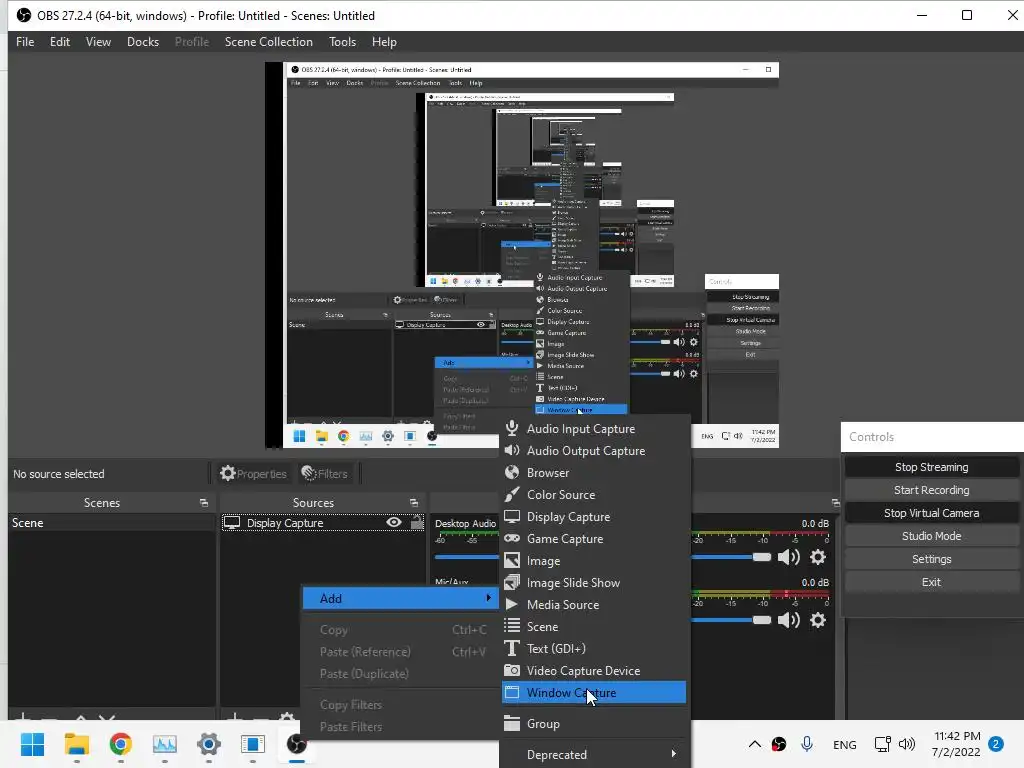This screenshot has height=768, width=1024.
Task: Open Desktop Audio gear settings
Action: pos(818,557)
